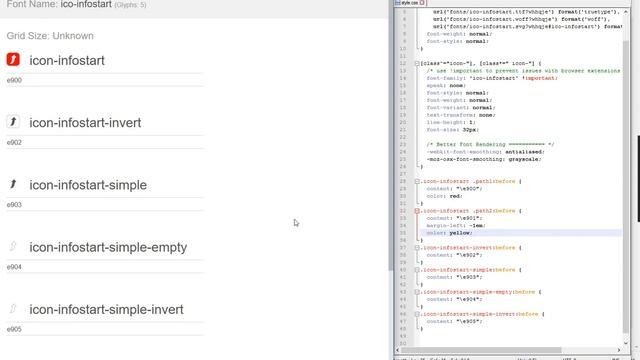Collapse the .icon-infostart-simple-empty:before block
The height and width of the screenshot is (360, 640).
[x=417, y=292]
